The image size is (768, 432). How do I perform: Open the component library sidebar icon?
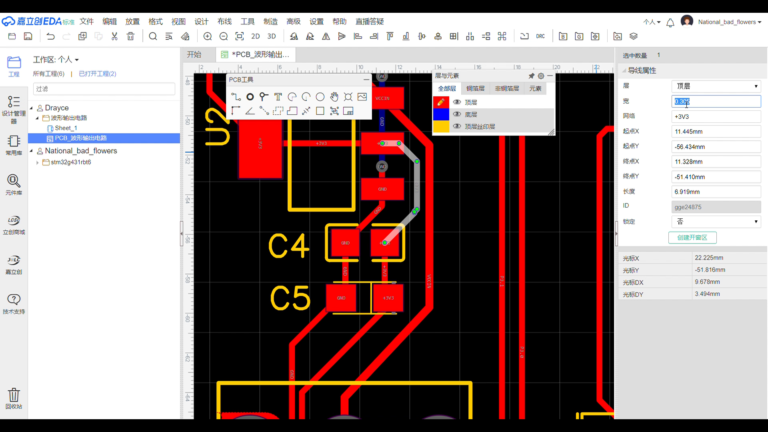(x=14, y=185)
